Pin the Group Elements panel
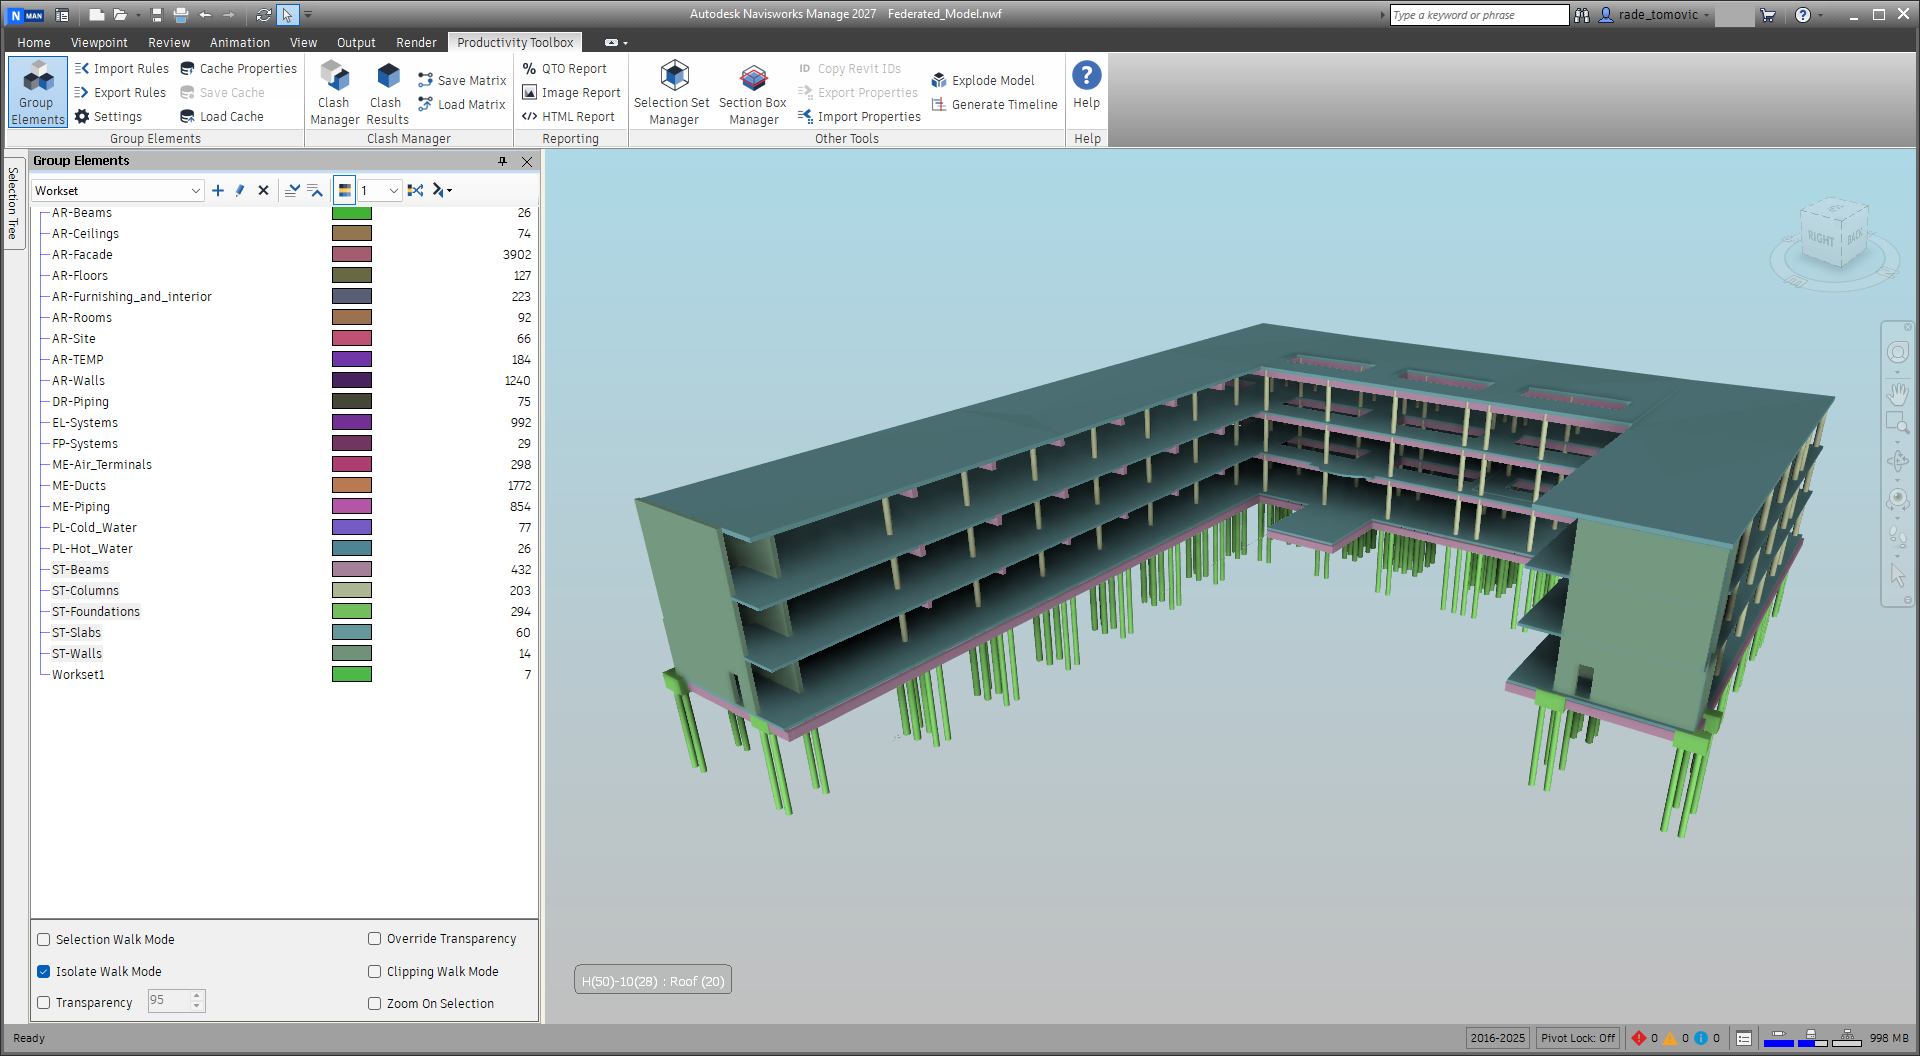The image size is (1920, 1056). (502, 161)
